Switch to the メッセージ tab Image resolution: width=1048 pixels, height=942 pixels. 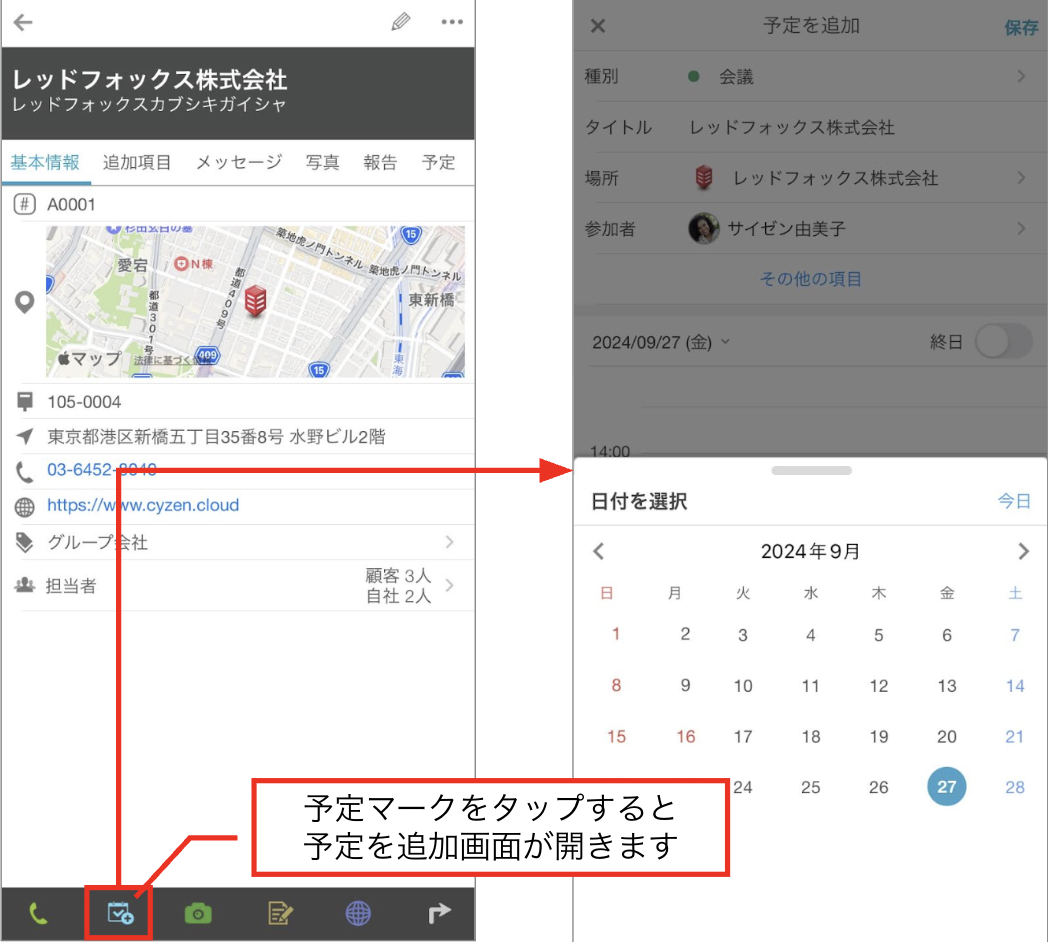point(239,162)
